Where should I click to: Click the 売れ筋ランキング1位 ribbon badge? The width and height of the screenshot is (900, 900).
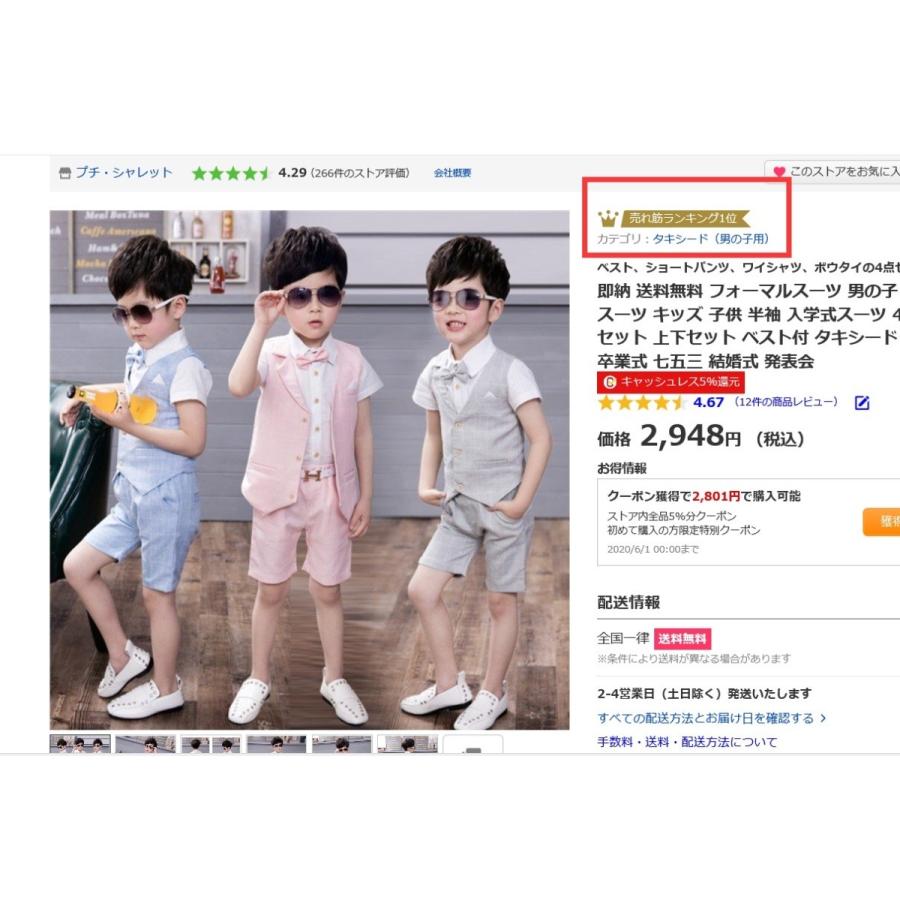pyautogui.click(x=686, y=218)
